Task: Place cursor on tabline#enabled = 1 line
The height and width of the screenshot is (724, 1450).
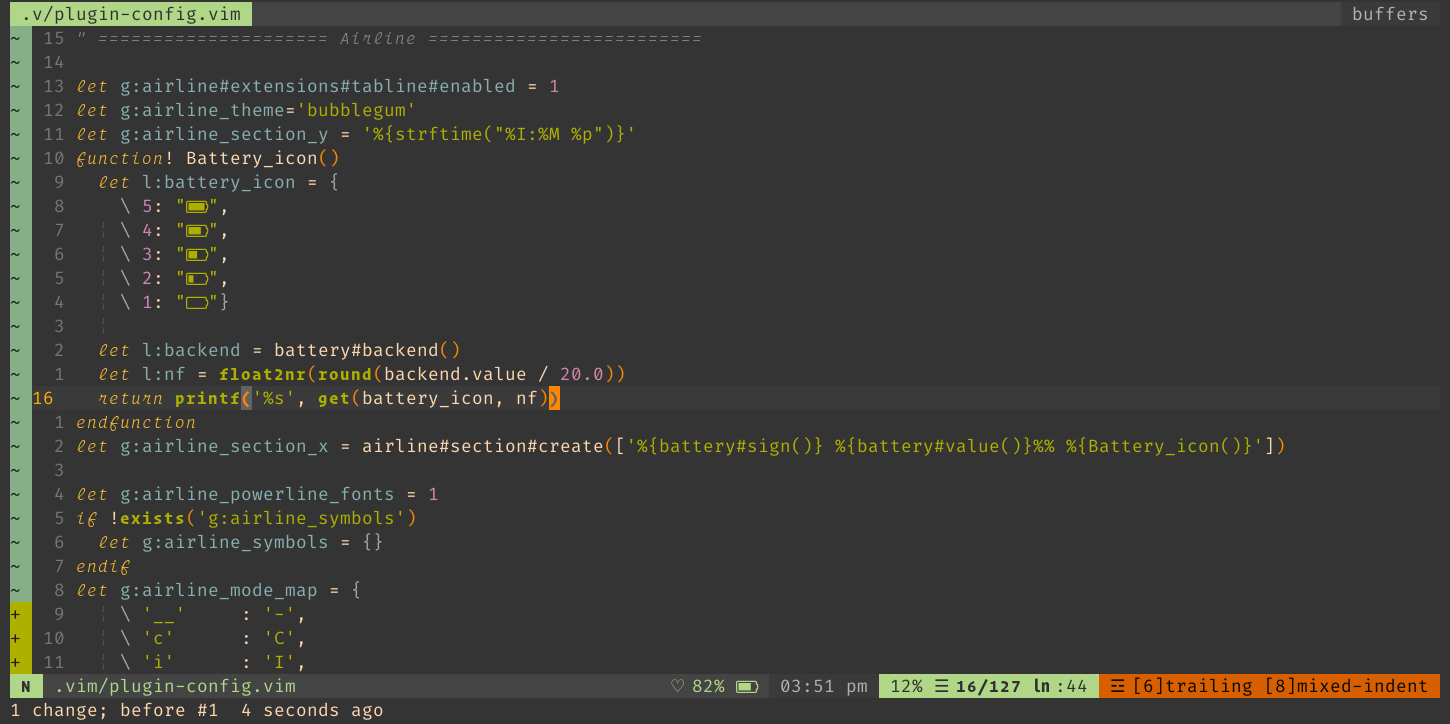Action: pyautogui.click(x=318, y=86)
